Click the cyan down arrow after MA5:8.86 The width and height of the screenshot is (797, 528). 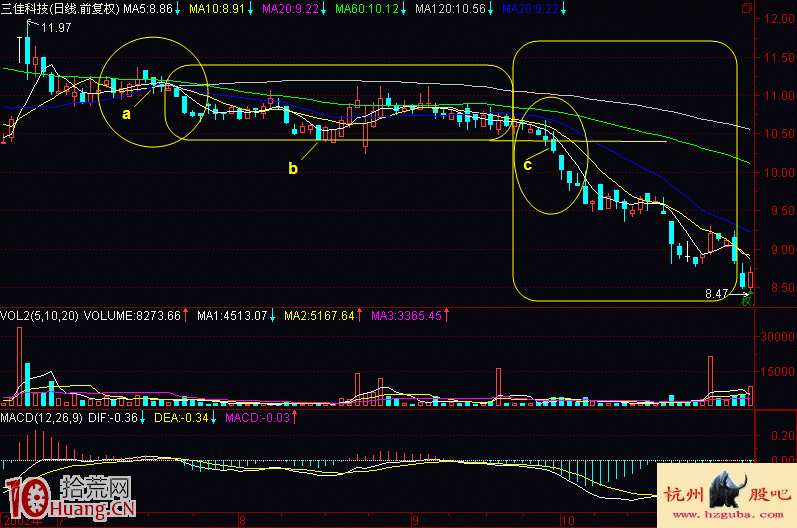(x=177, y=9)
